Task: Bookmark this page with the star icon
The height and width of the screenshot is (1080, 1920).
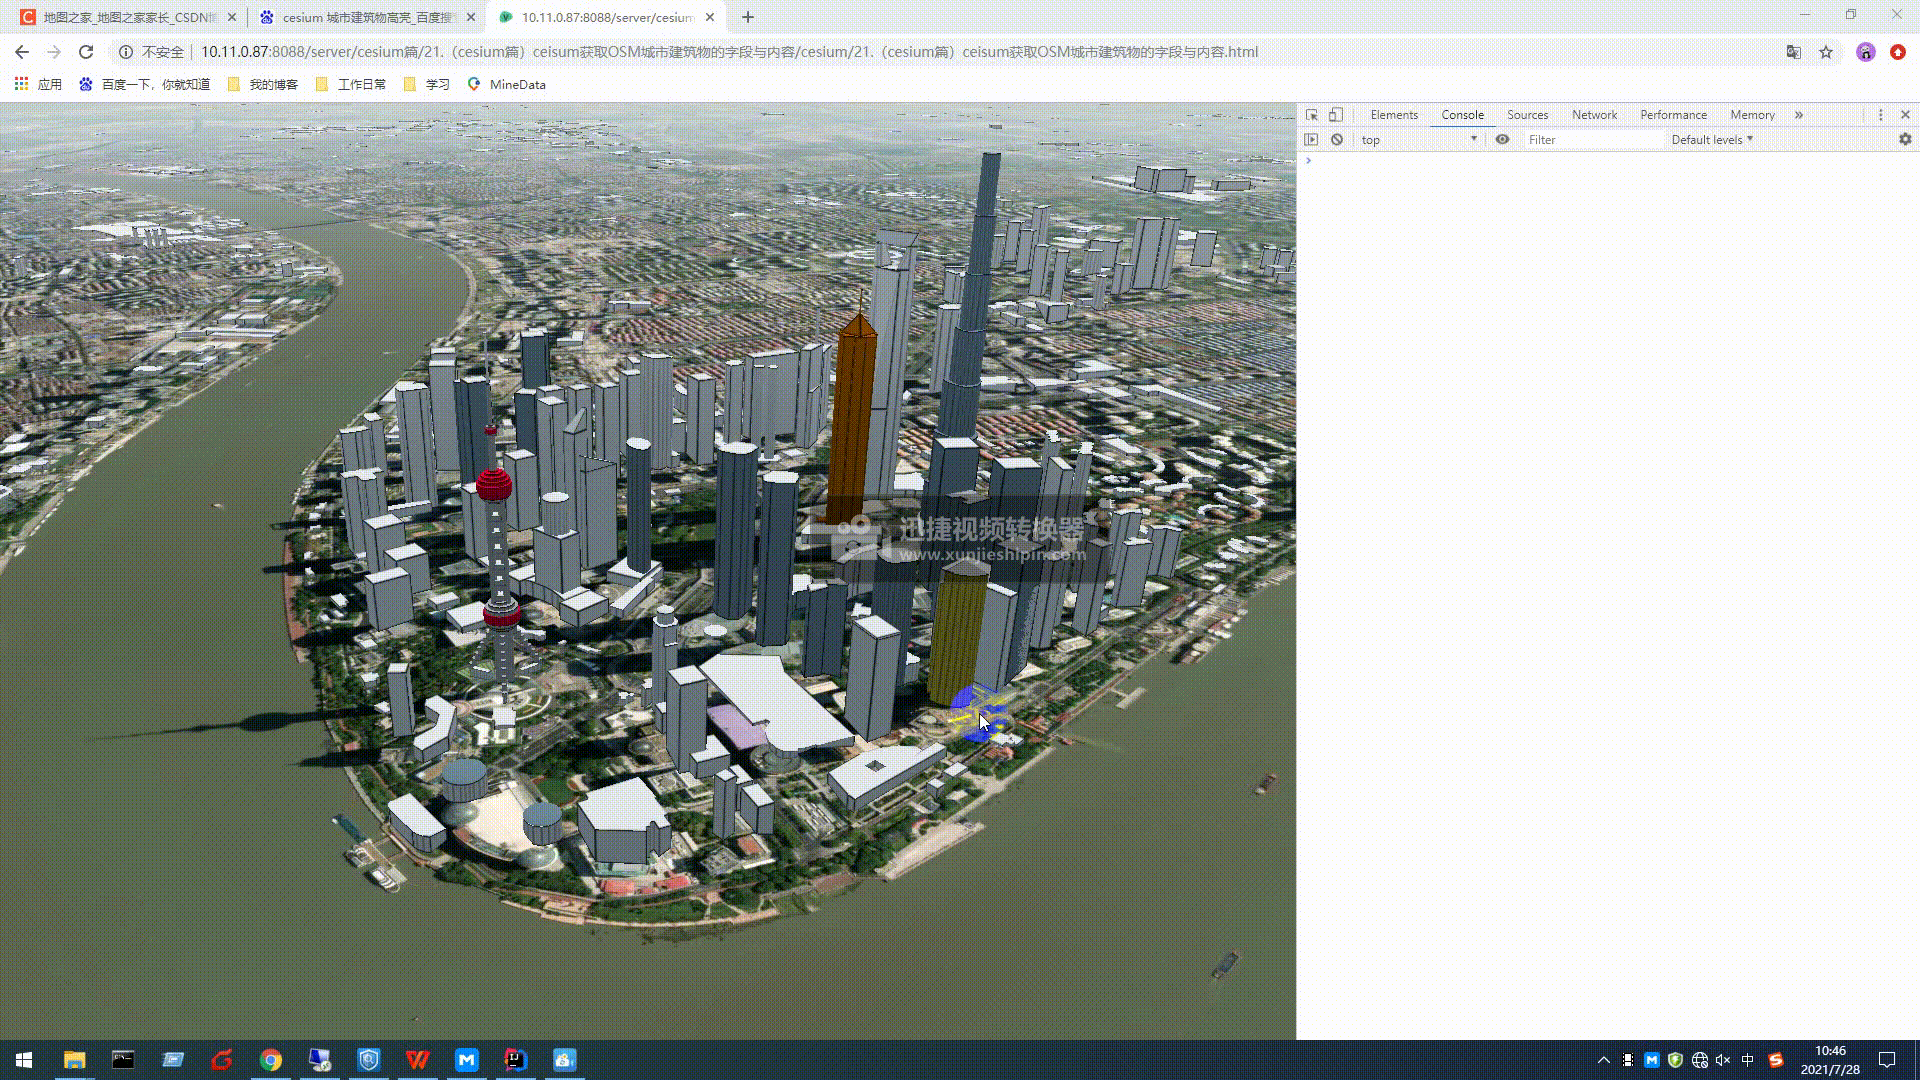Action: click(1826, 52)
